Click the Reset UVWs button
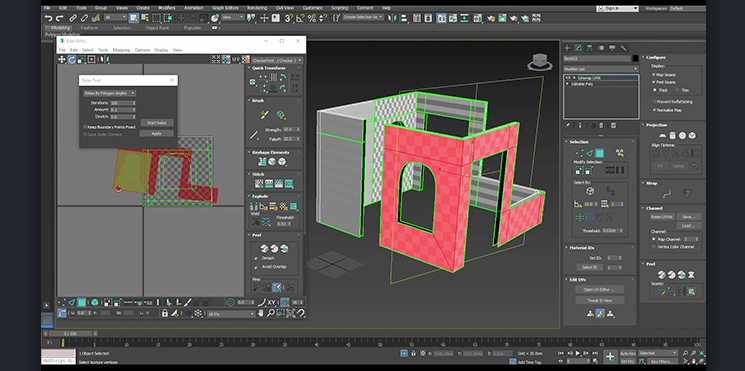 (x=662, y=217)
